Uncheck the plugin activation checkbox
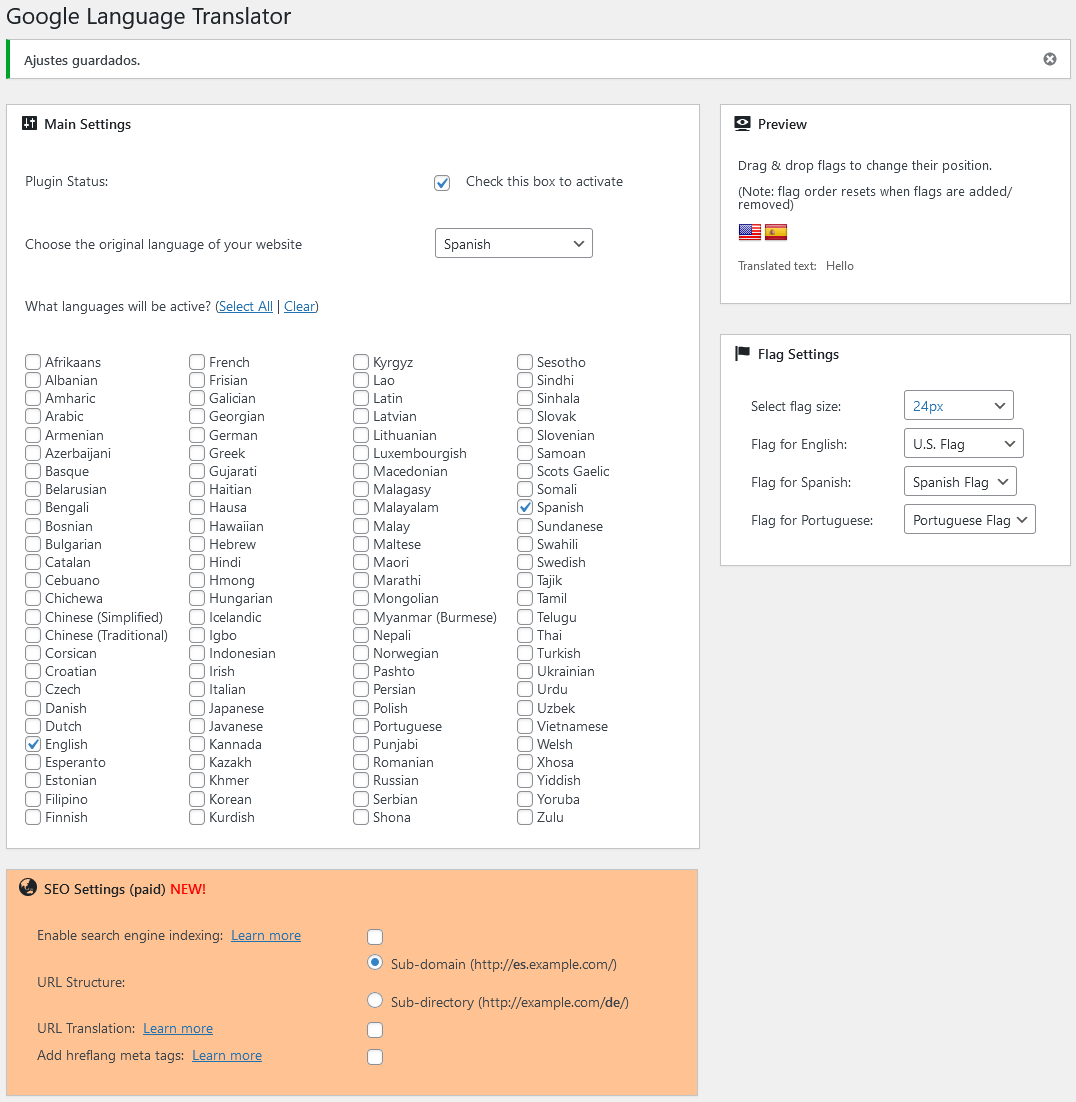 point(442,182)
